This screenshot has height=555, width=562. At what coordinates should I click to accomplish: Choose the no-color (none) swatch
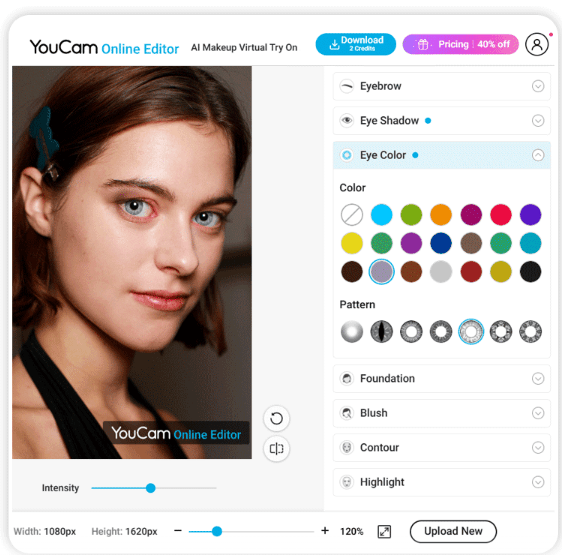click(352, 215)
